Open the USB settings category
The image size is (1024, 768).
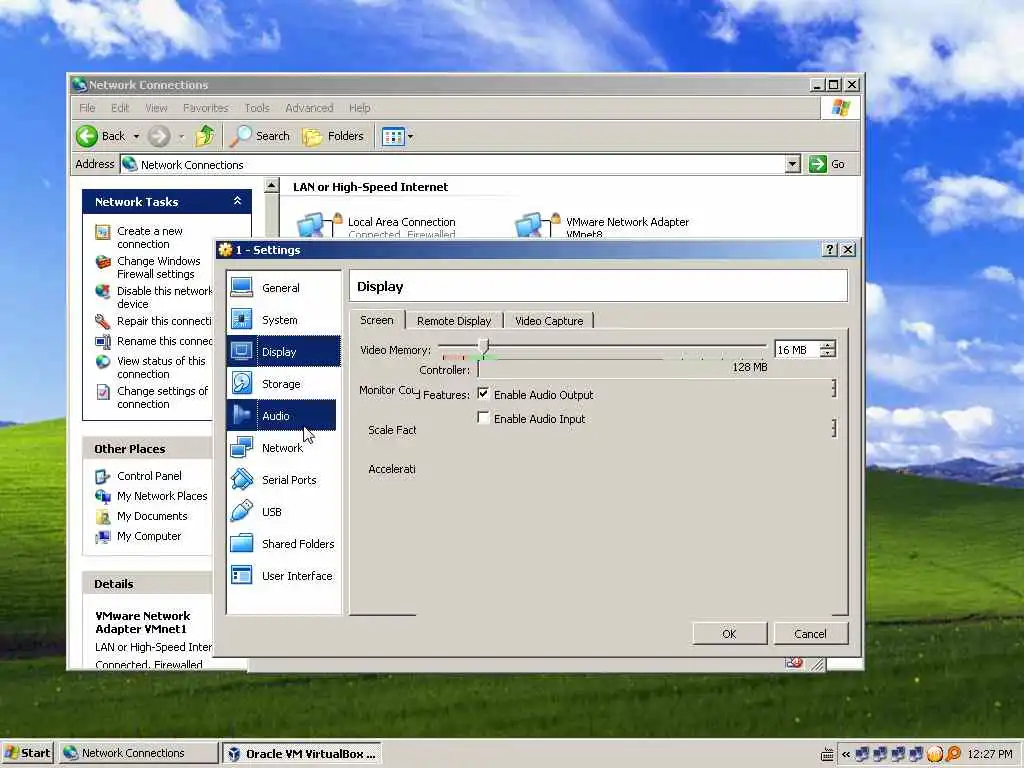click(283, 512)
